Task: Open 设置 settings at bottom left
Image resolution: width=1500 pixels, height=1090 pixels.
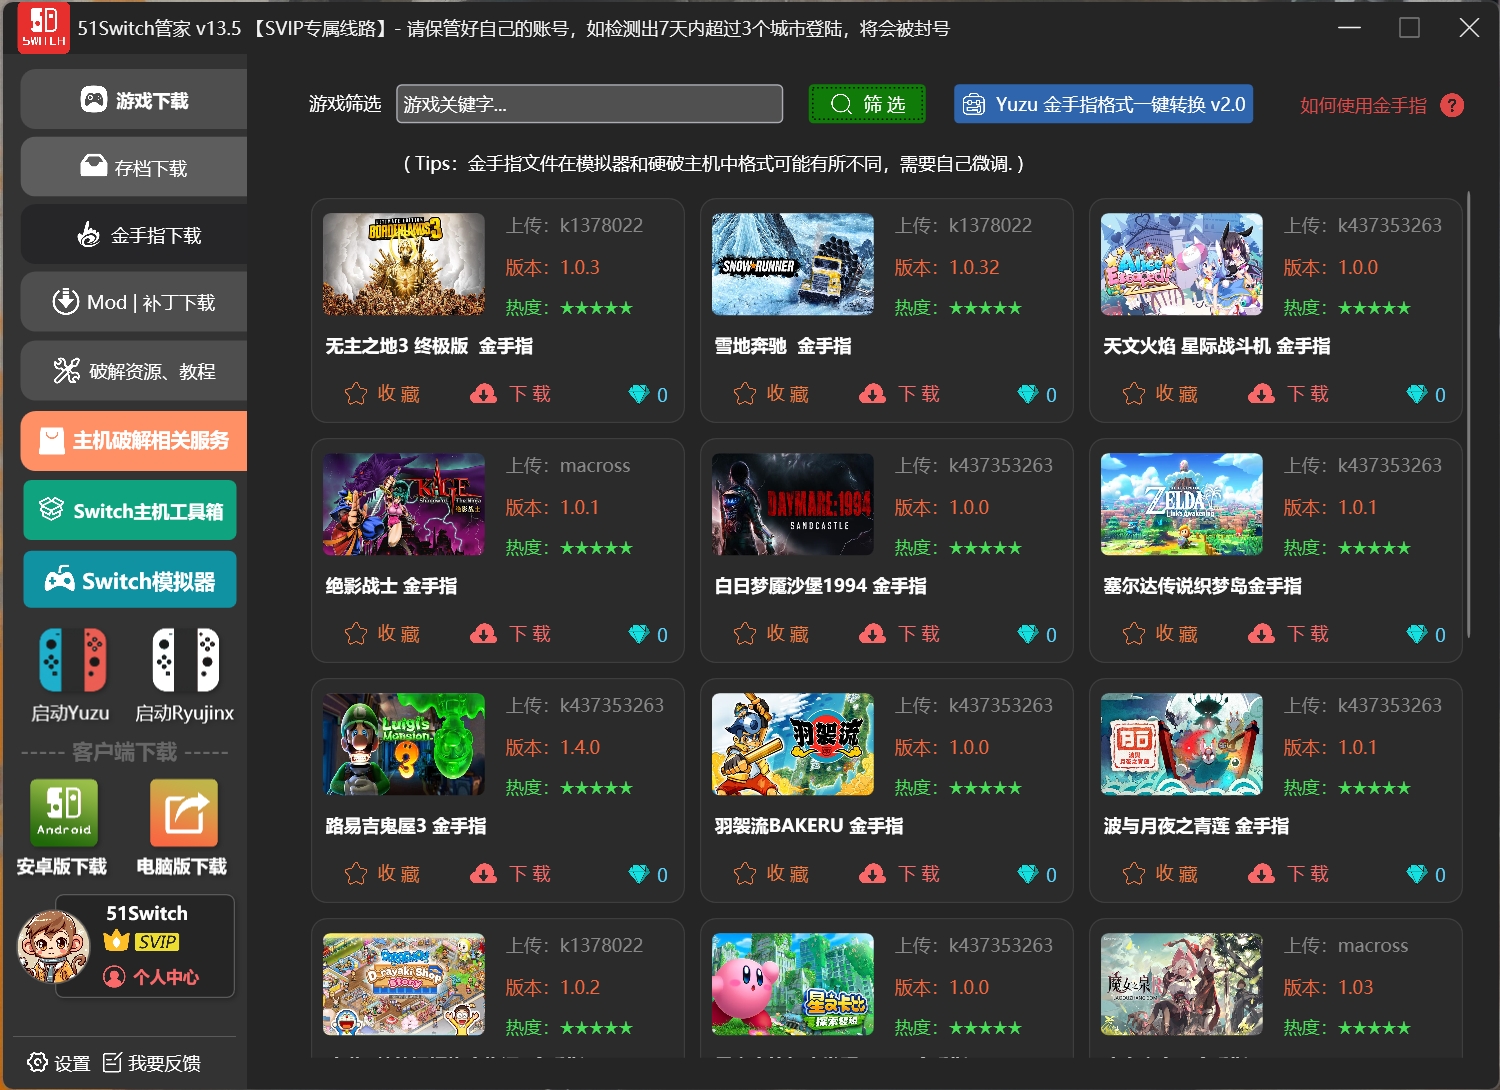Action: (x=59, y=1063)
